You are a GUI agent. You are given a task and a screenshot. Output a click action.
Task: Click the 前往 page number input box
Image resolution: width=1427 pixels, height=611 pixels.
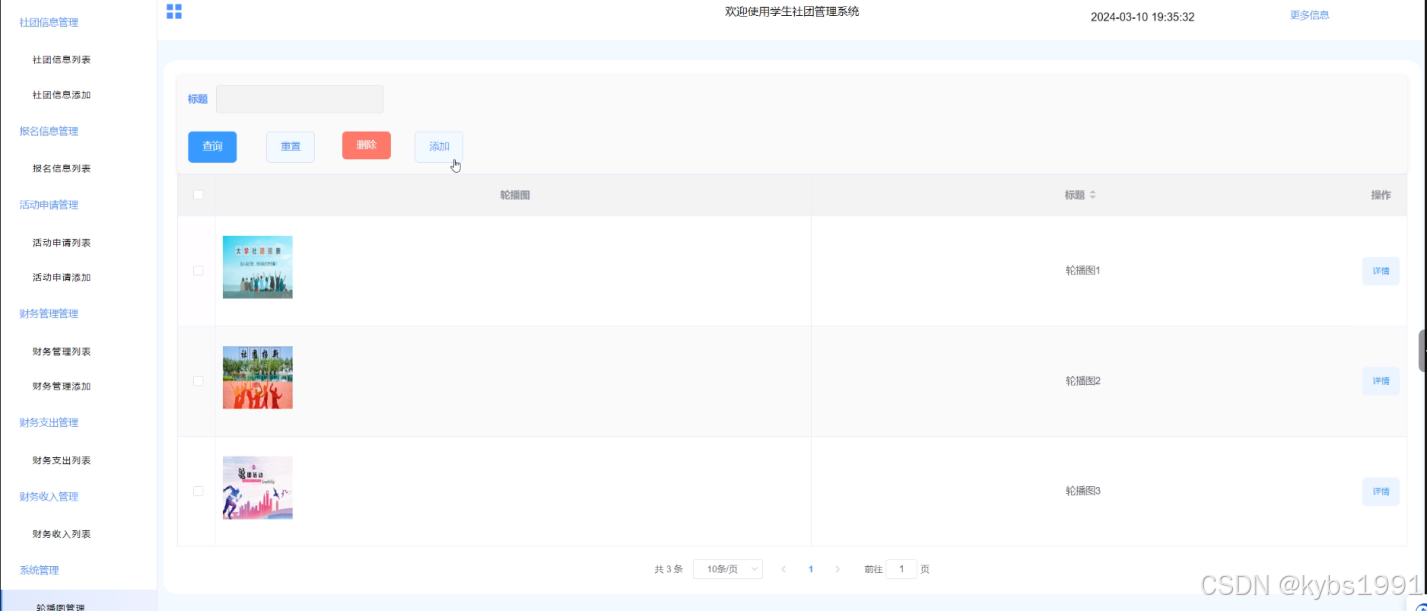tap(901, 569)
